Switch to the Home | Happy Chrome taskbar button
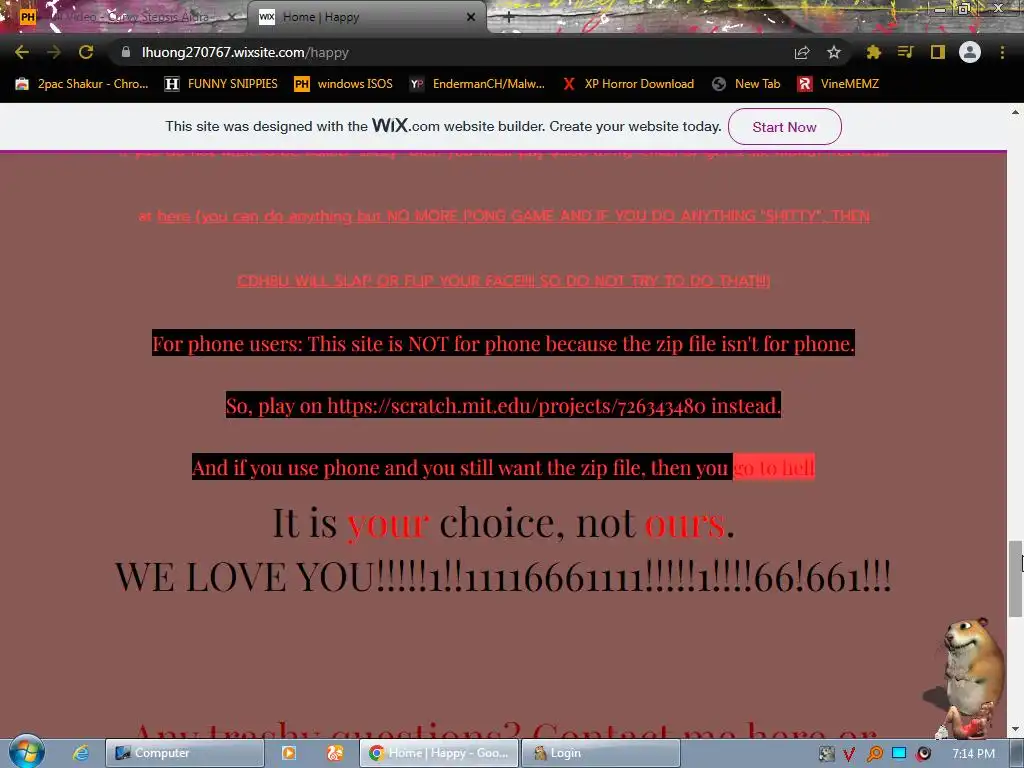This screenshot has width=1024, height=768. 439,753
